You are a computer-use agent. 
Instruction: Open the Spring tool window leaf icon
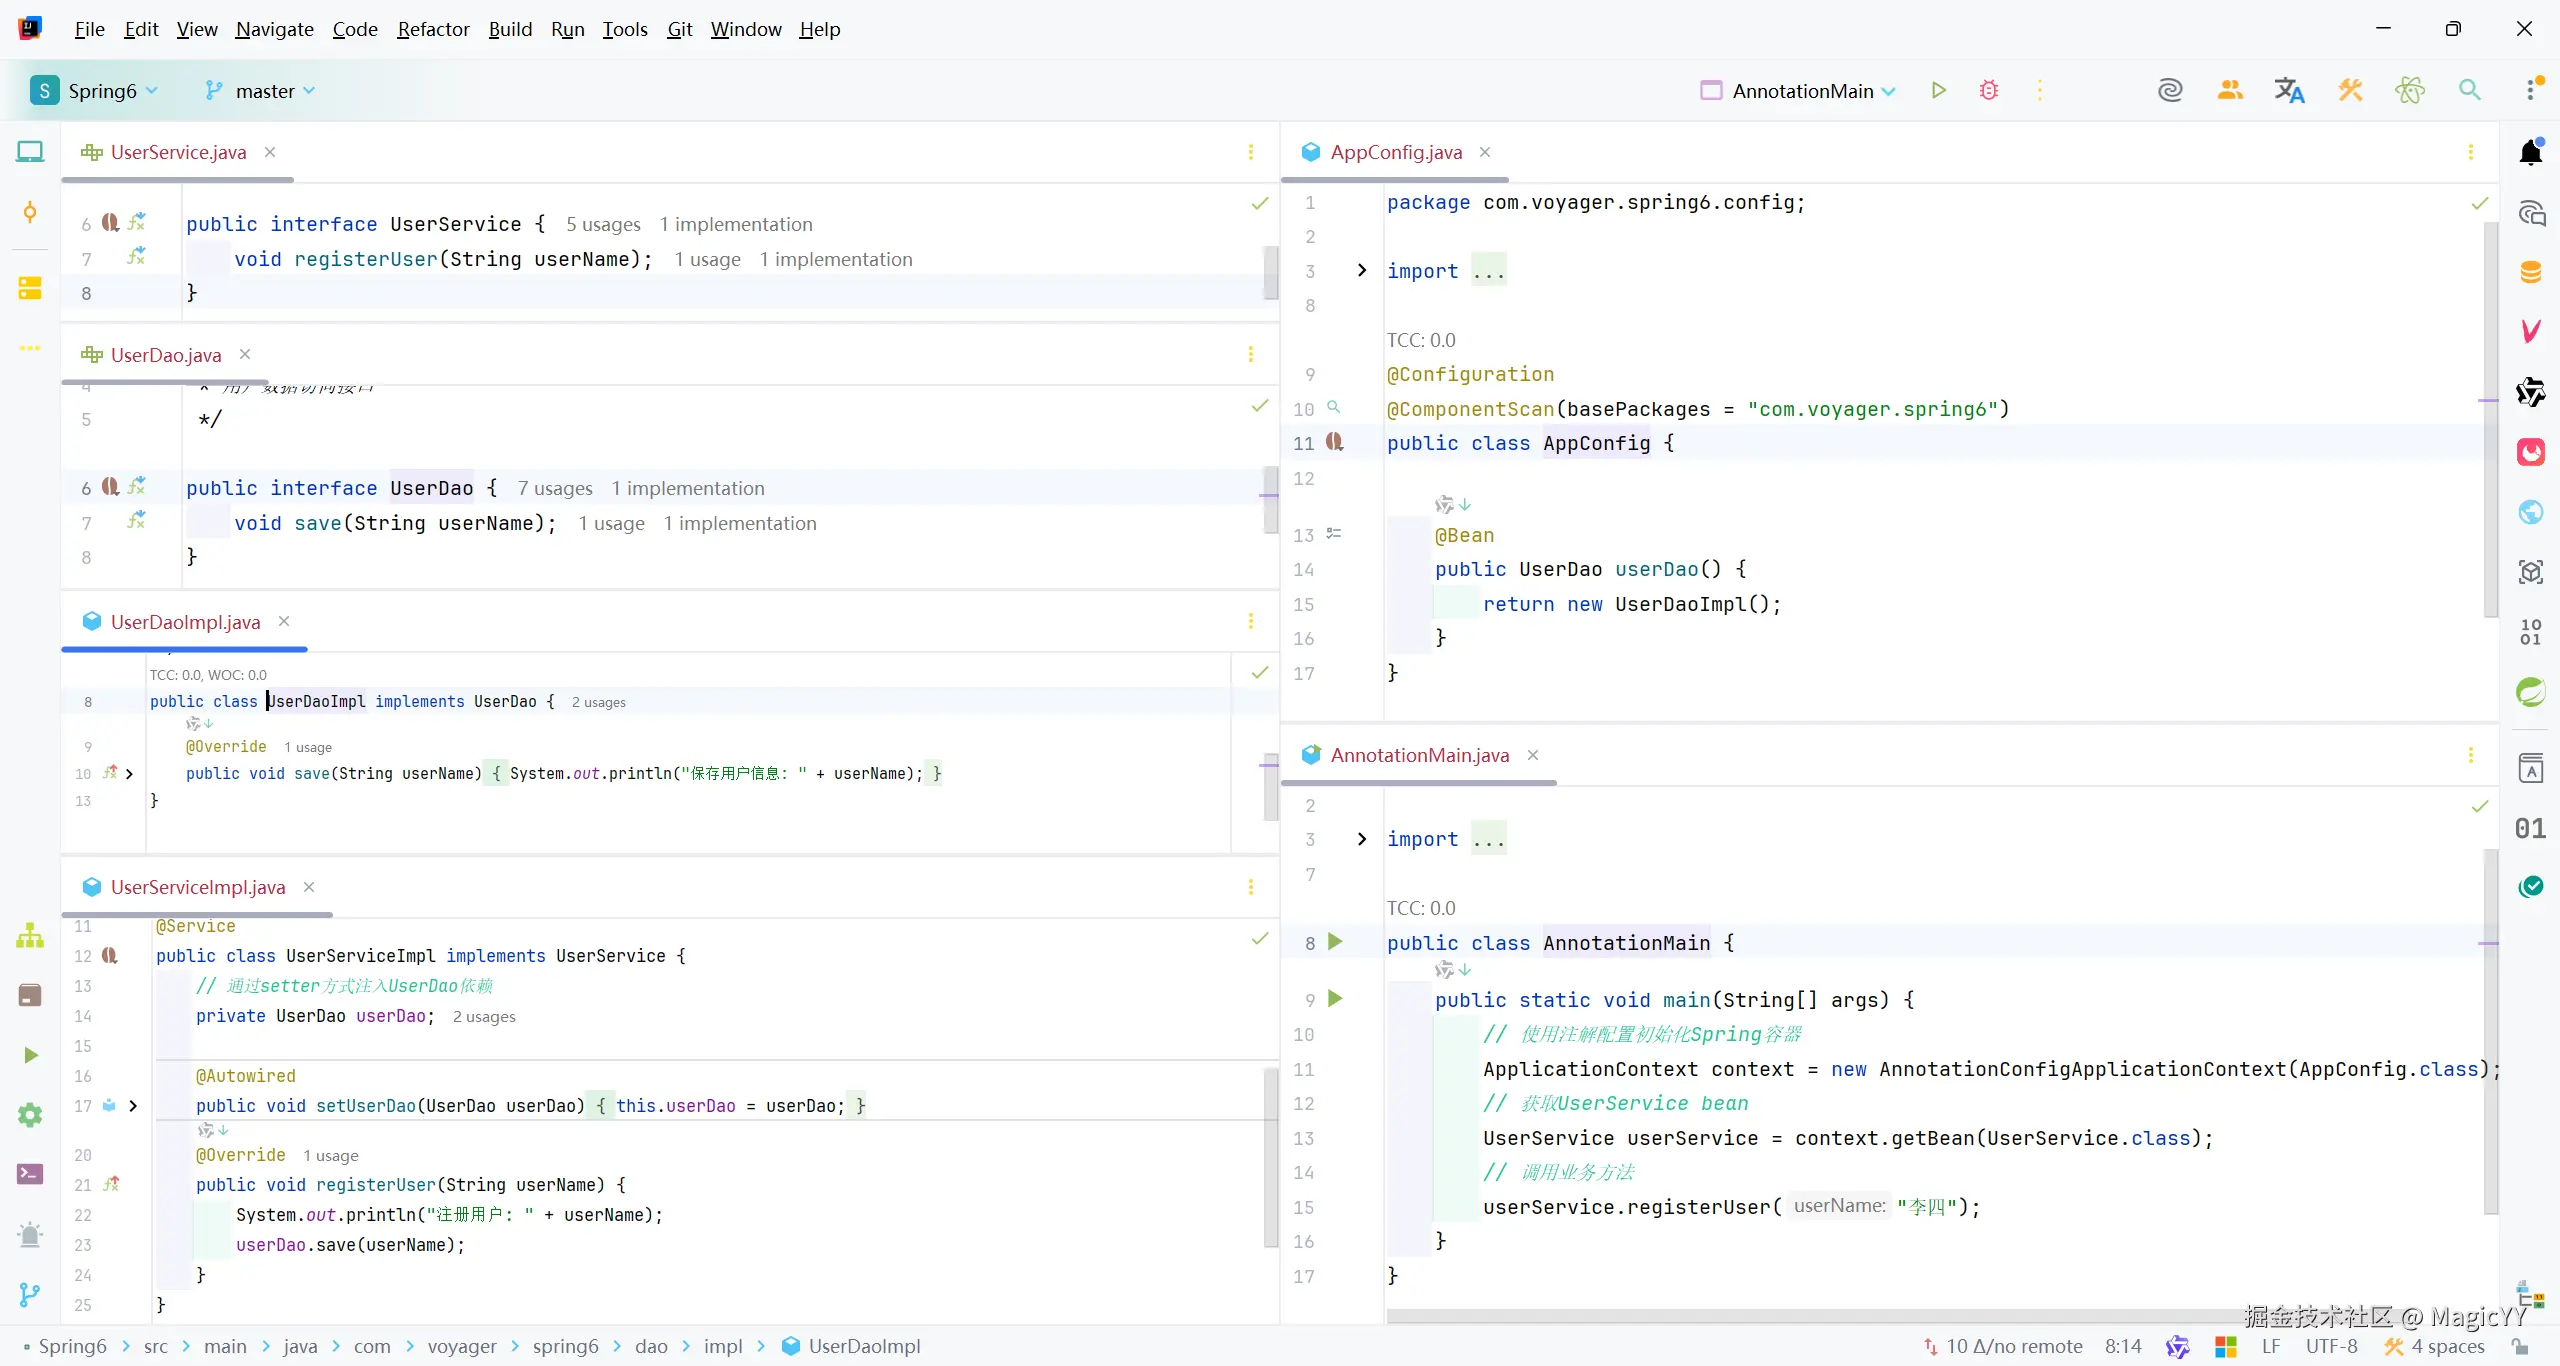click(x=2531, y=691)
